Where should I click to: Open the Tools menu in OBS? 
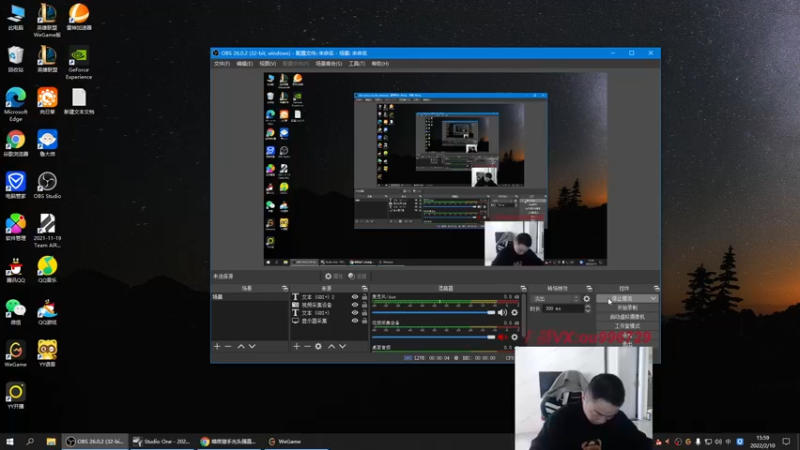coord(357,64)
